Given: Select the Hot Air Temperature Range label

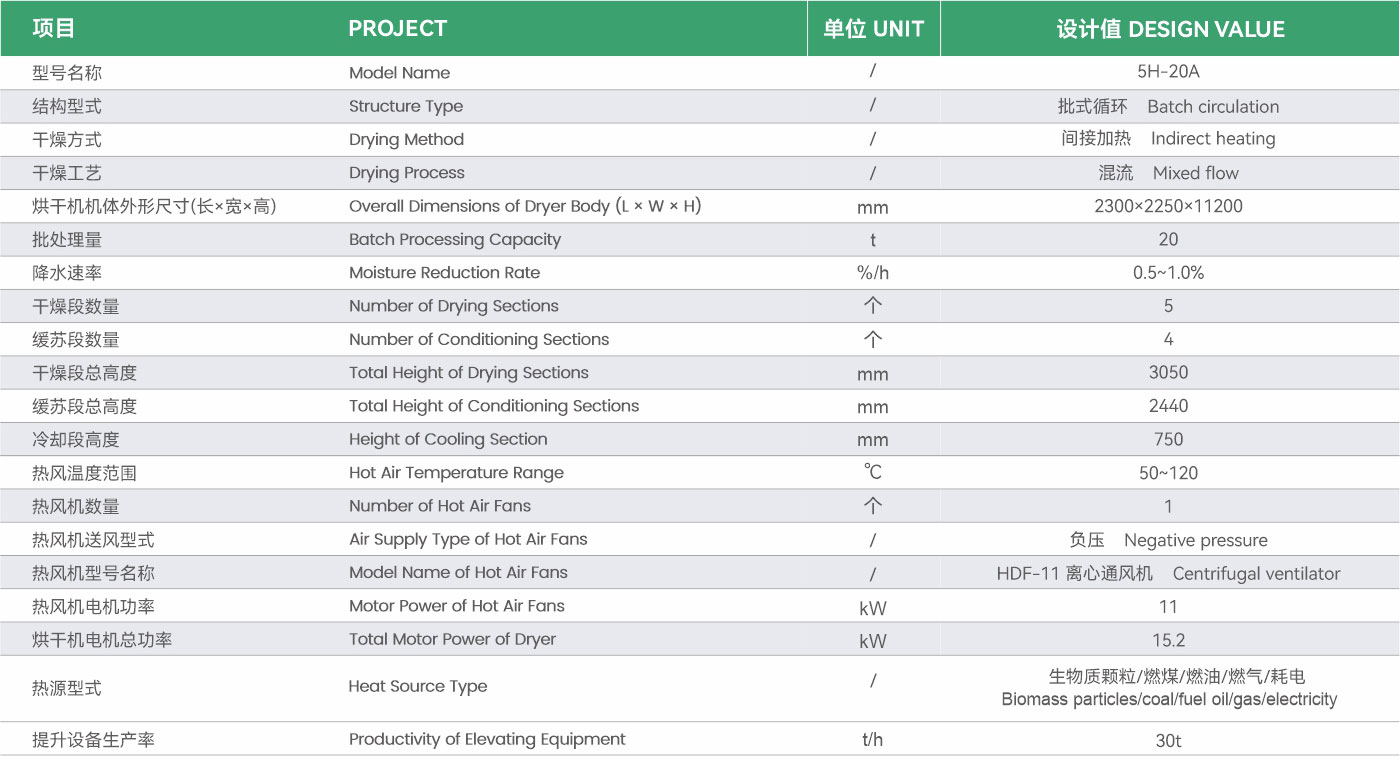Looking at the screenshot, I should [x=456, y=473].
